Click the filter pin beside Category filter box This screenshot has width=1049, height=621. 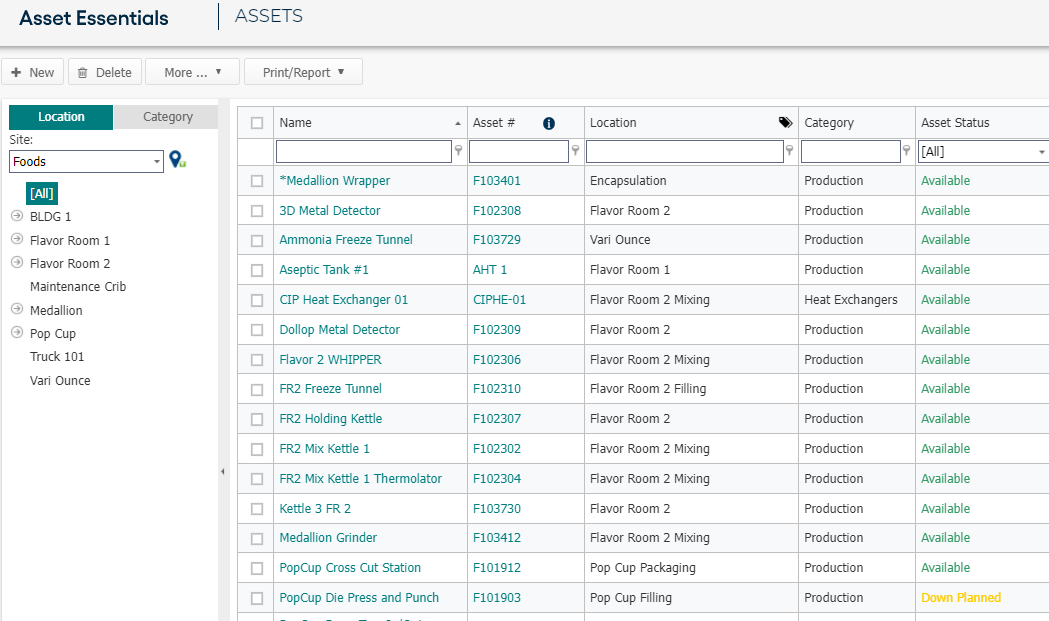907,151
